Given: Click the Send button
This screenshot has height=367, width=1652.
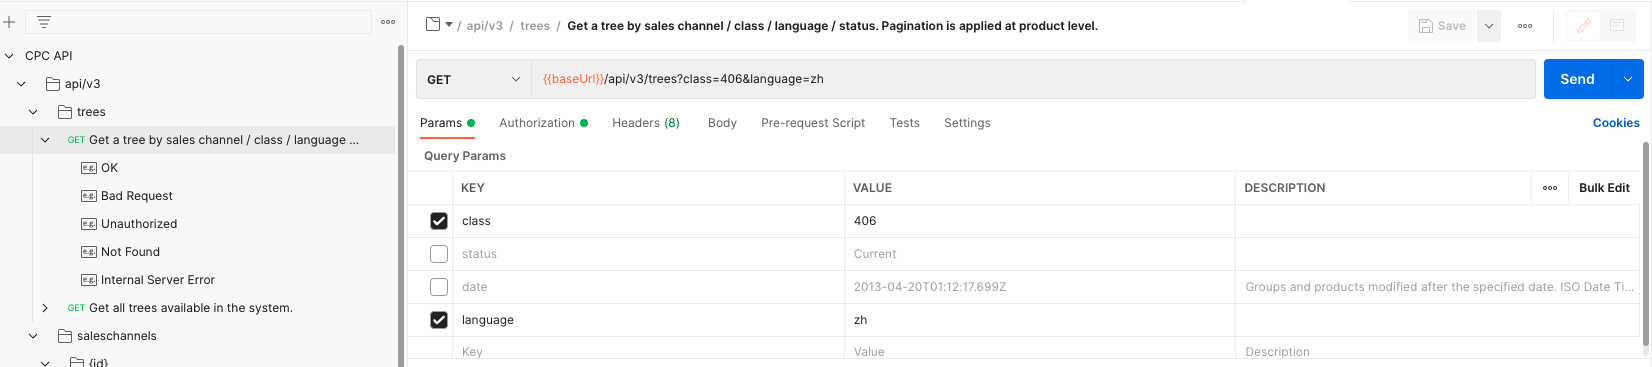Looking at the screenshot, I should click(1577, 79).
